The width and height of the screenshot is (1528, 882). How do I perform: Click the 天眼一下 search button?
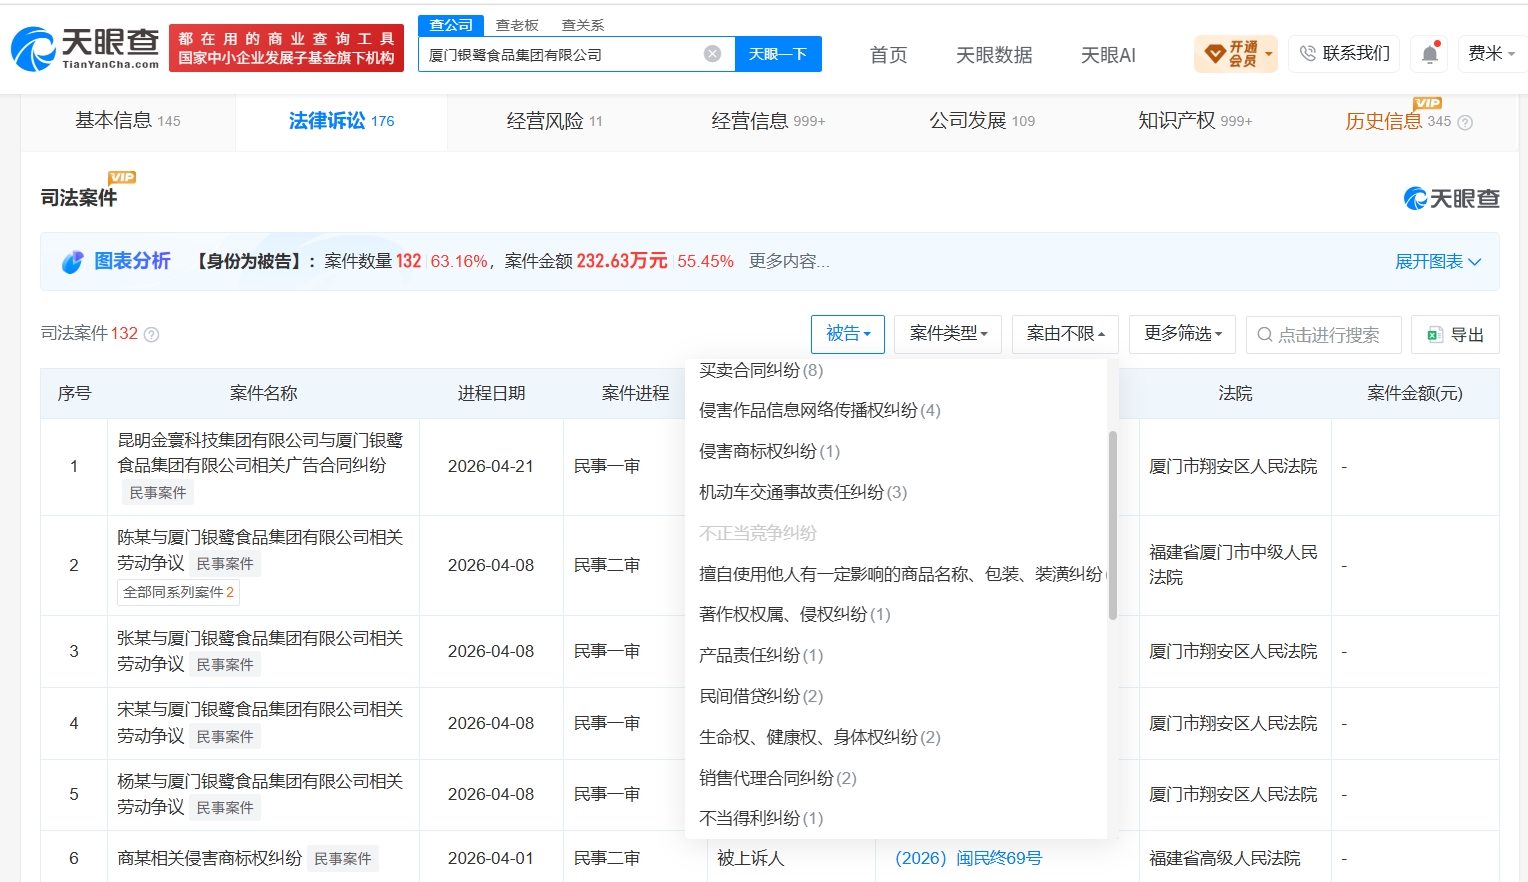[x=778, y=54]
